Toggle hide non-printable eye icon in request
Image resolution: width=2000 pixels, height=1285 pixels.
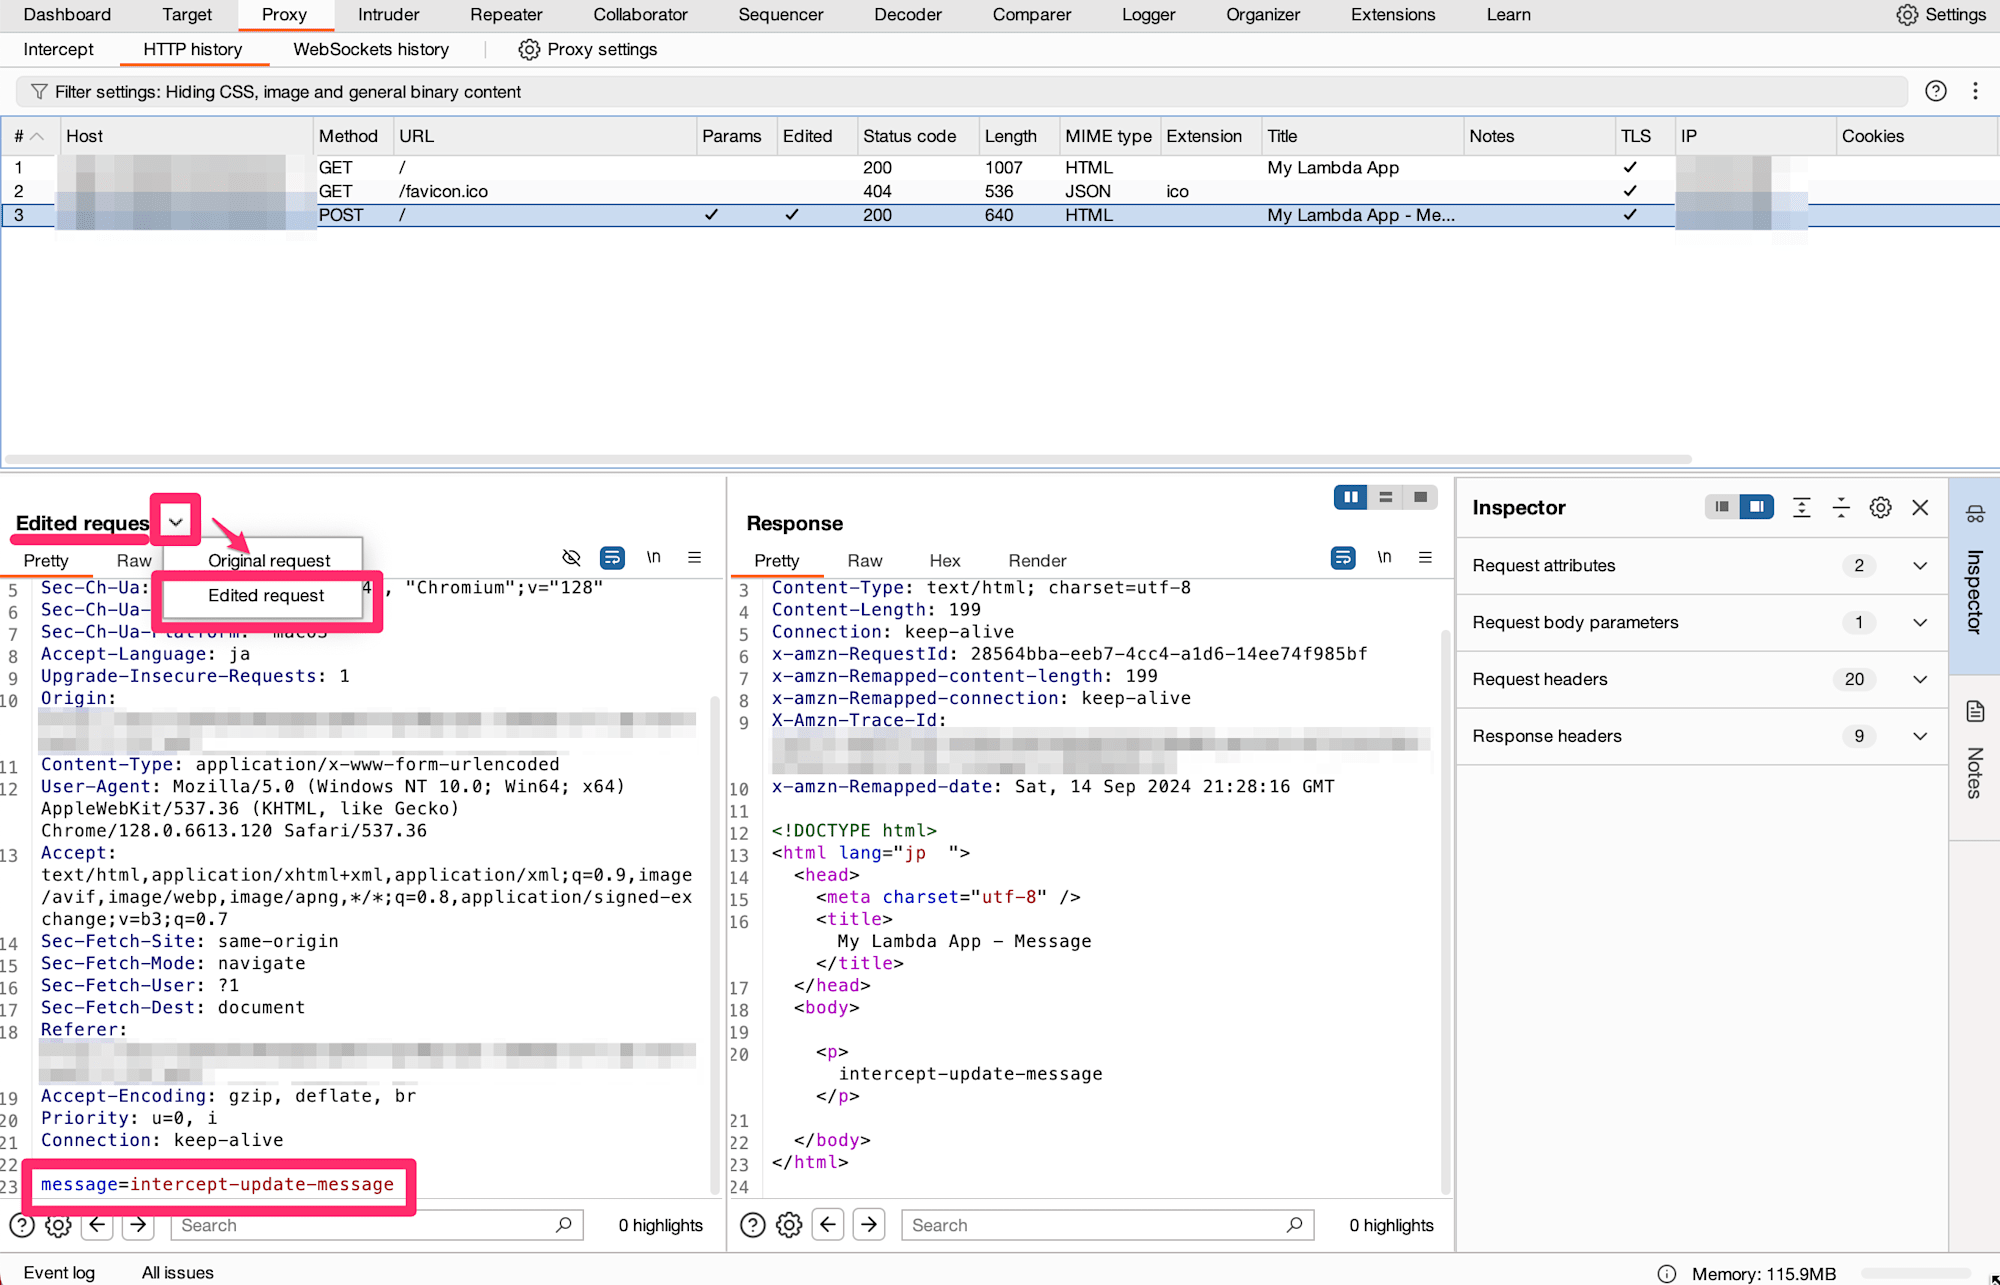(571, 557)
